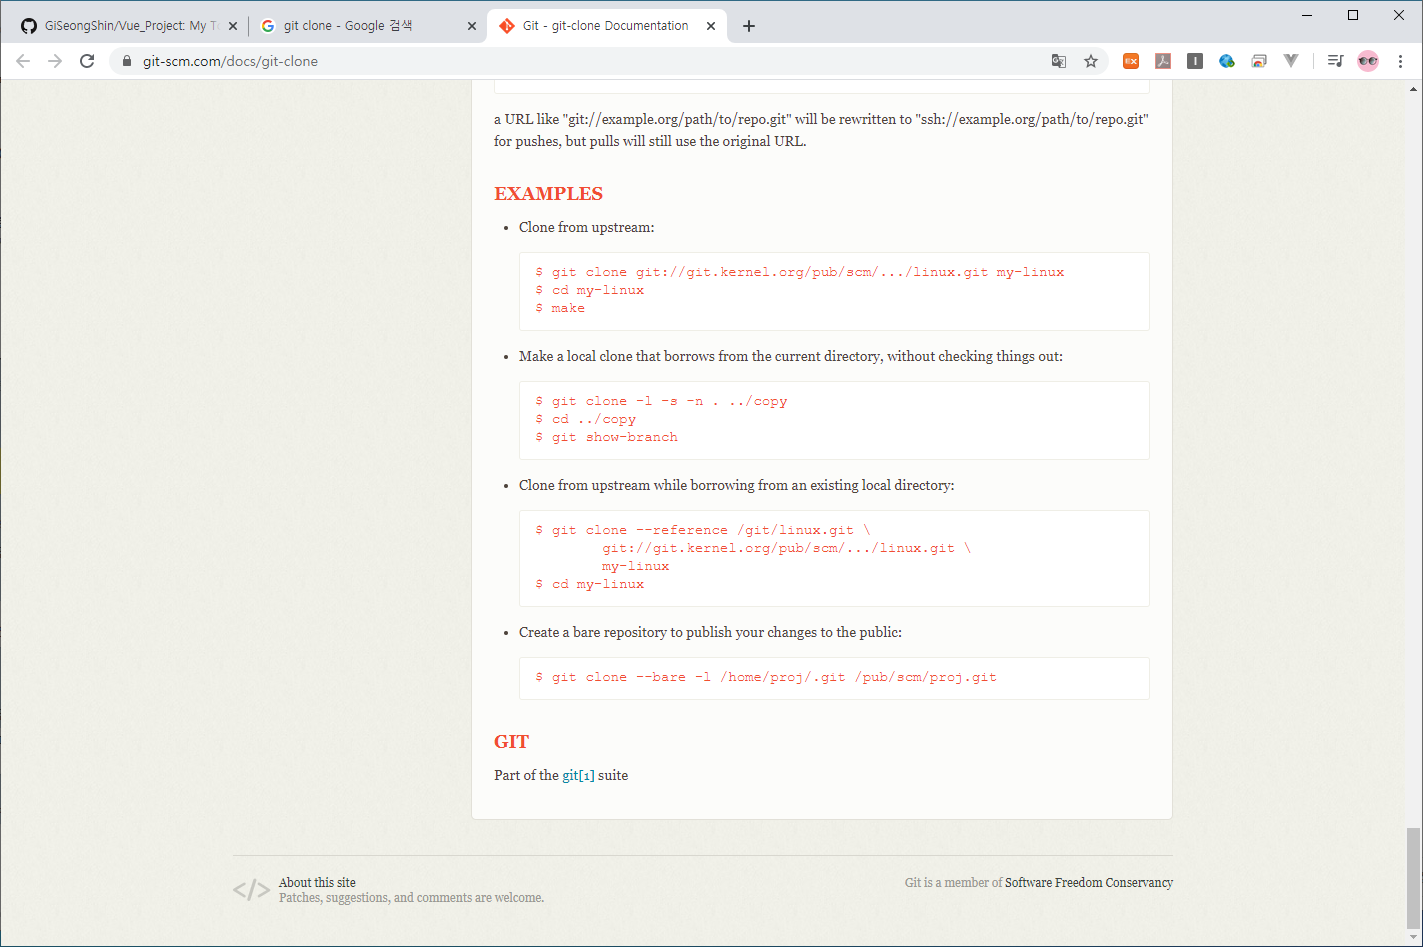Open the git[1] link
Viewport: 1423px width, 947px height.
click(578, 775)
